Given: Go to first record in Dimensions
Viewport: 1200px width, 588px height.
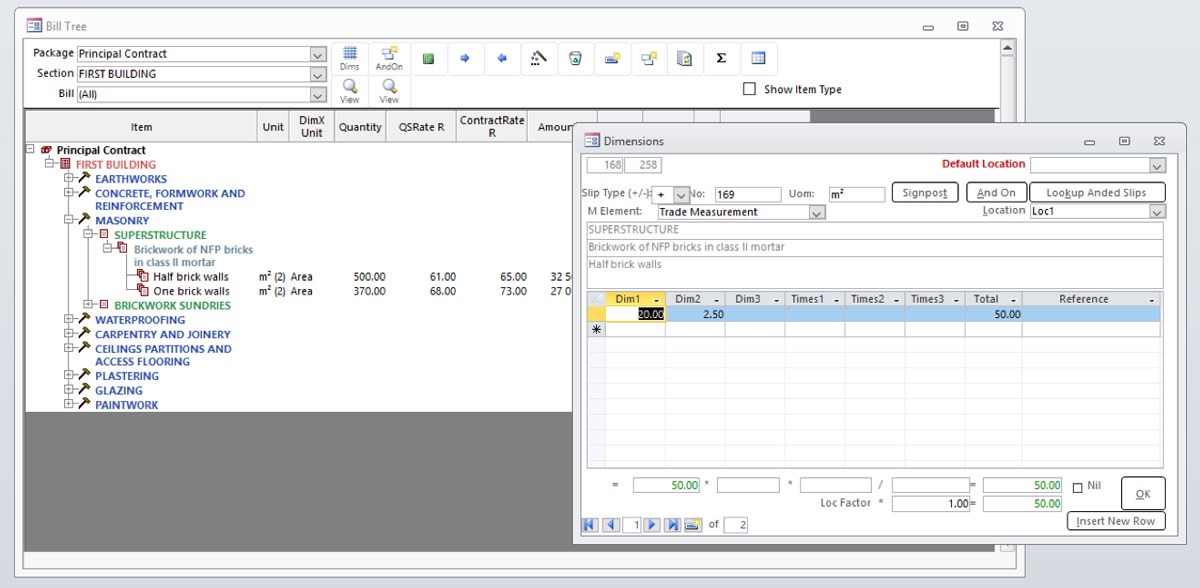Looking at the screenshot, I should pyautogui.click(x=590, y=524).
